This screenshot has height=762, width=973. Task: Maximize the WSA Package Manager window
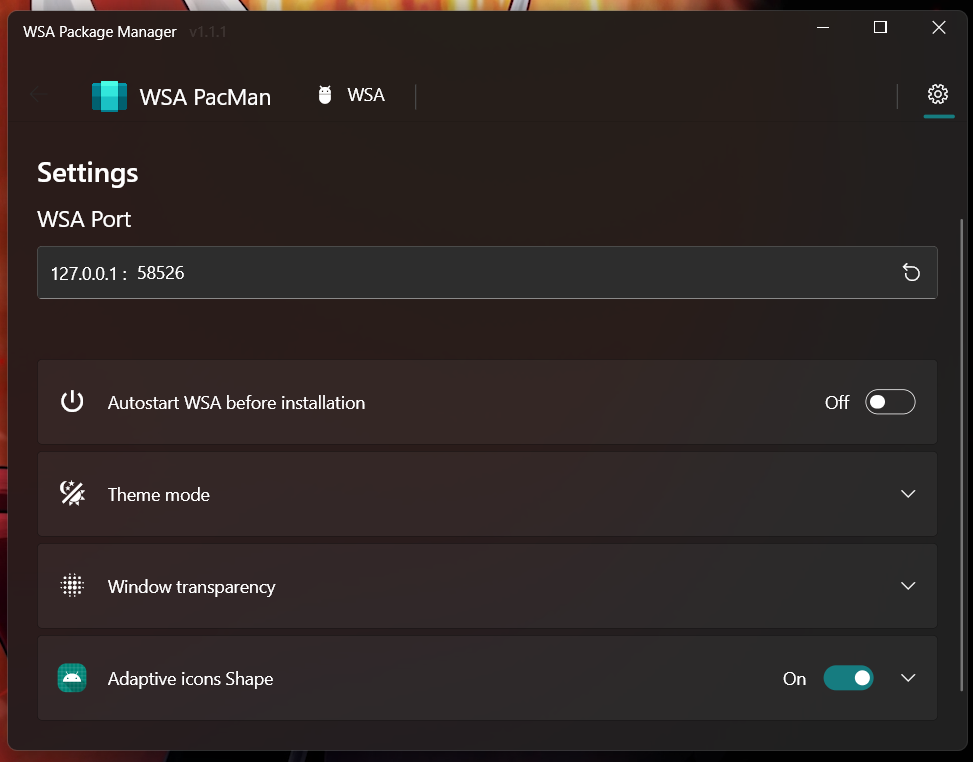click(880, 28)
